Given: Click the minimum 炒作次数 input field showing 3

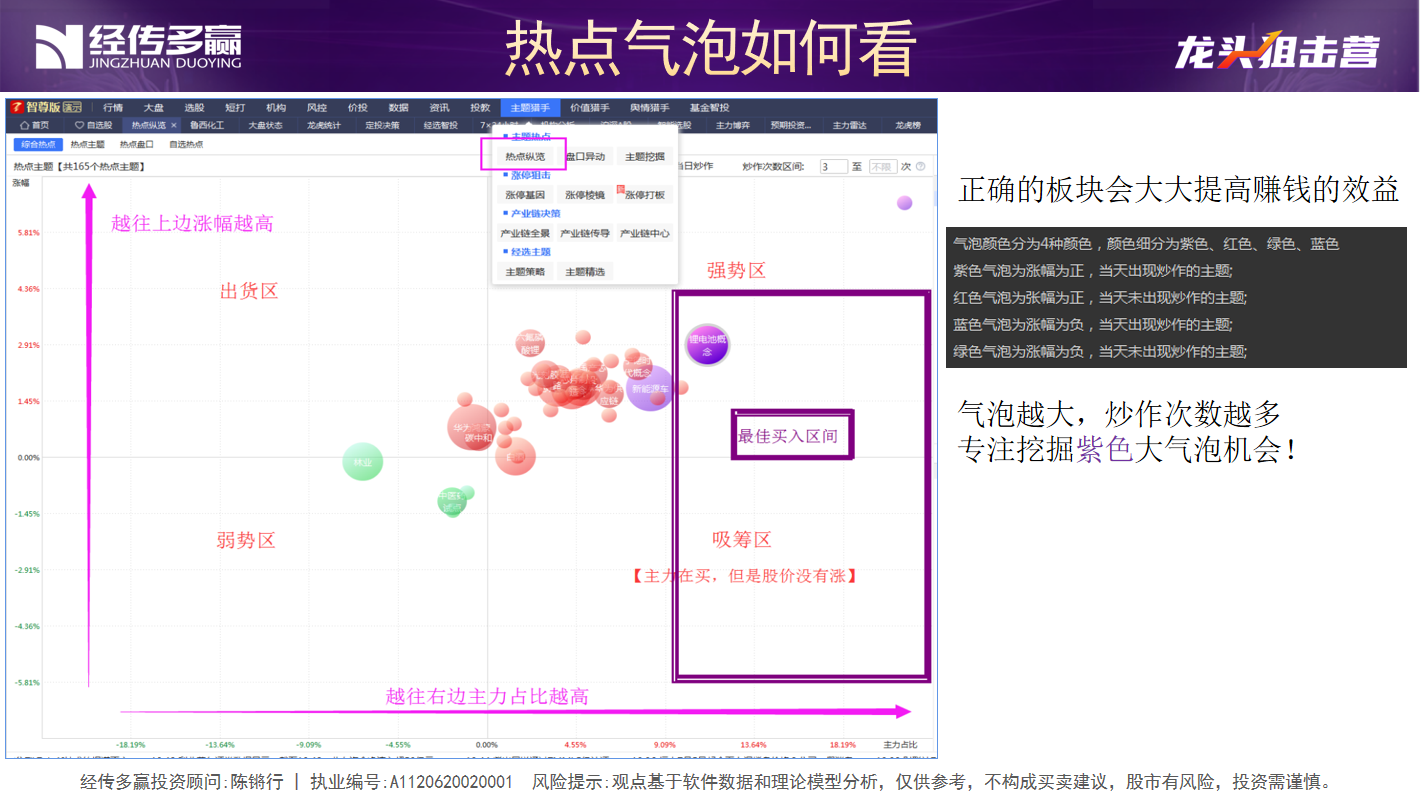Looking at the screenshot, I should (834, 166).
